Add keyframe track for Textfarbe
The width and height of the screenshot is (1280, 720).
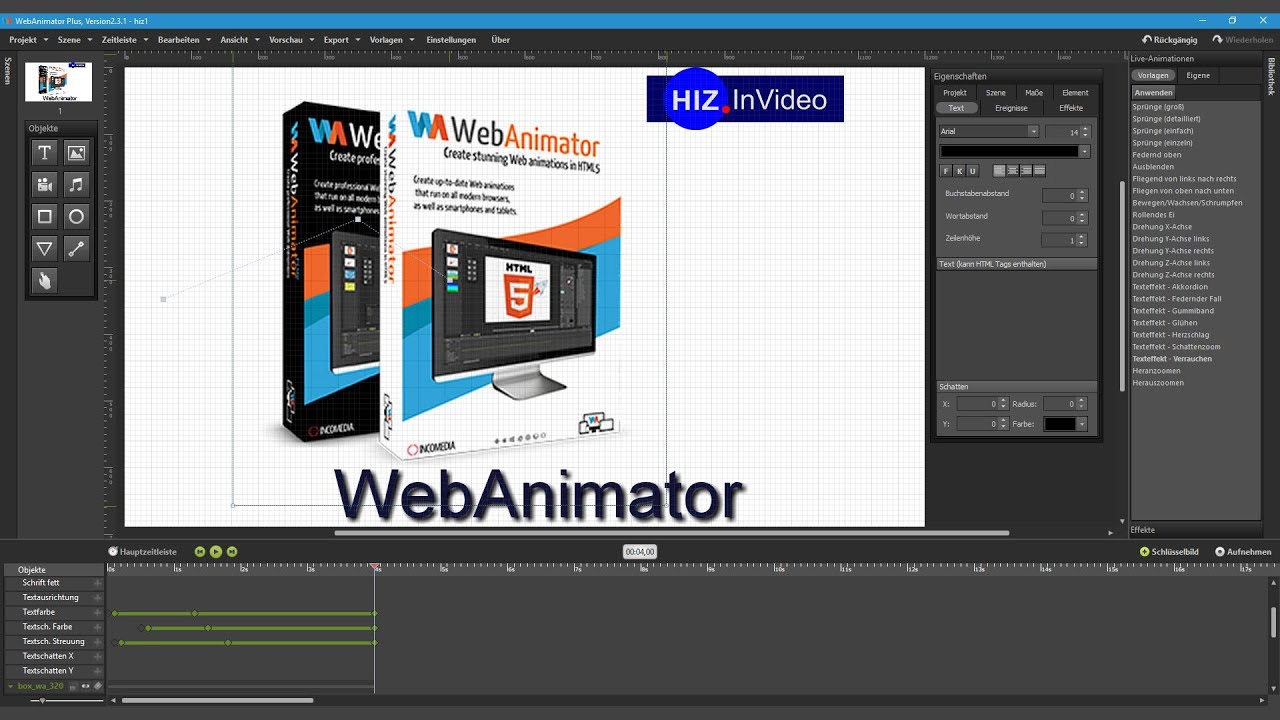click(x=98, y=612)
